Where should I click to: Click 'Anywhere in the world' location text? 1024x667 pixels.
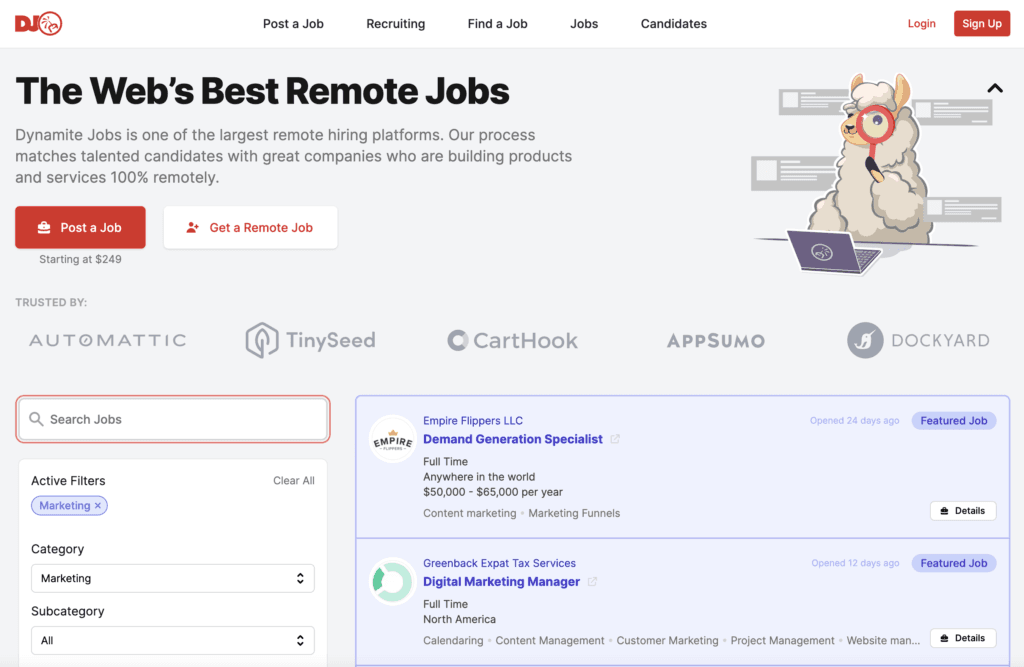pyautogui.click(x=479, y=477)
